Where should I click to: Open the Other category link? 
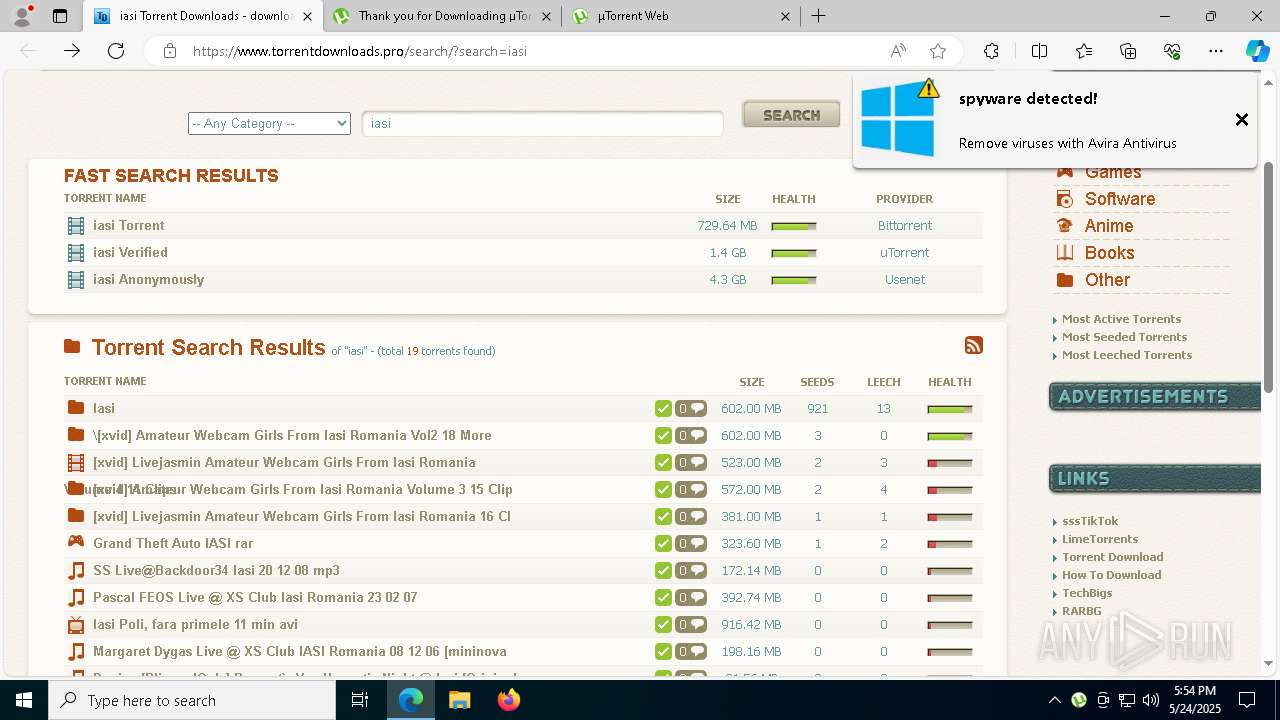1107,280
